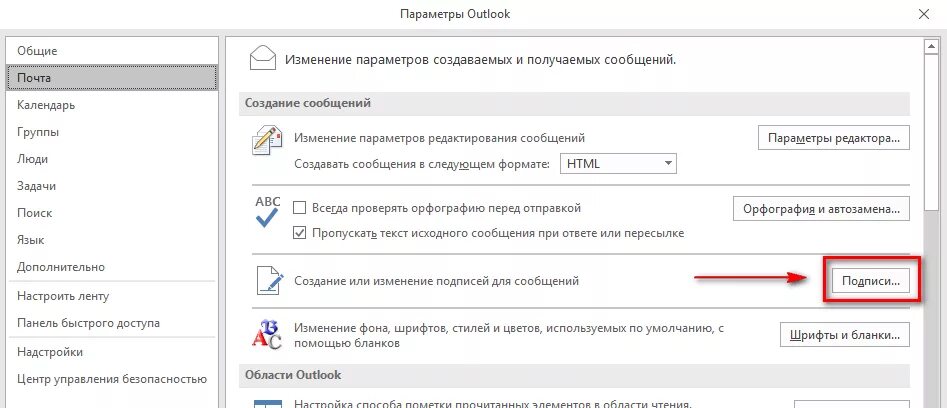
Task: Open the HTML message format dropdown
Action: point(618,164)
